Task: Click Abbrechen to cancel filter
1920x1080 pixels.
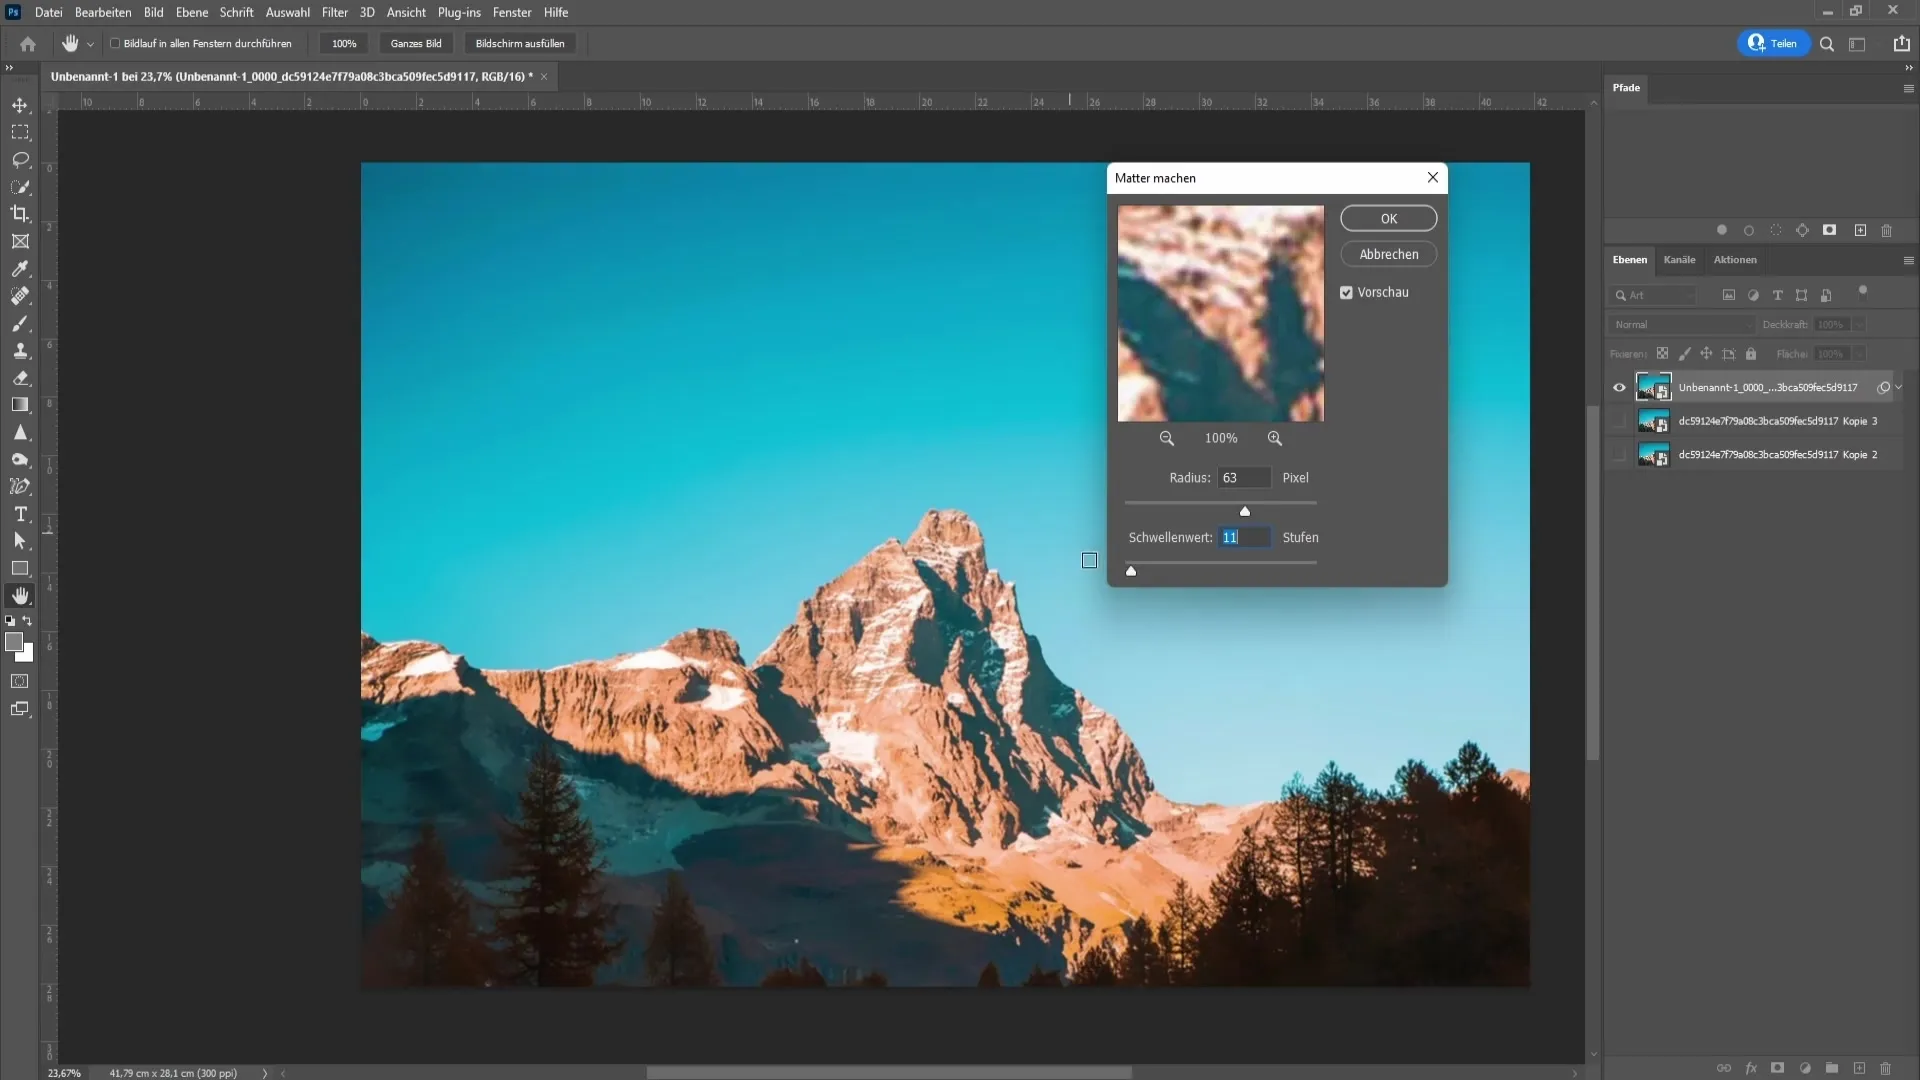Action: coord(1388,255)
